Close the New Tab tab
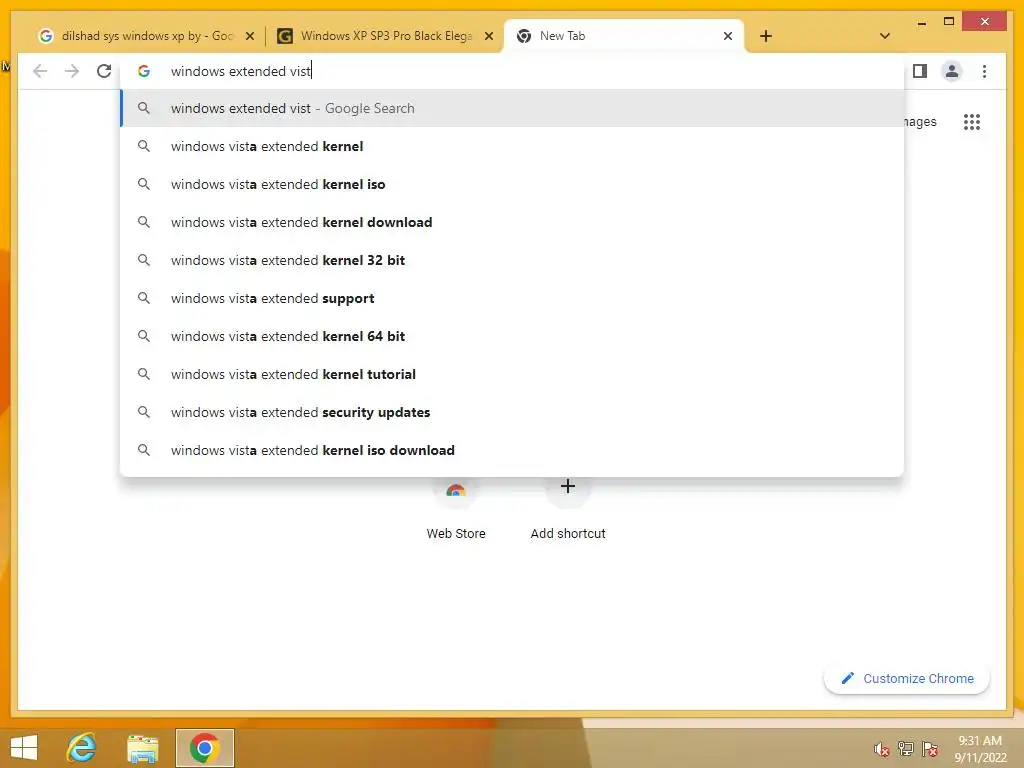This screenshot has height=768, width=1024. [x=728, y=36]
